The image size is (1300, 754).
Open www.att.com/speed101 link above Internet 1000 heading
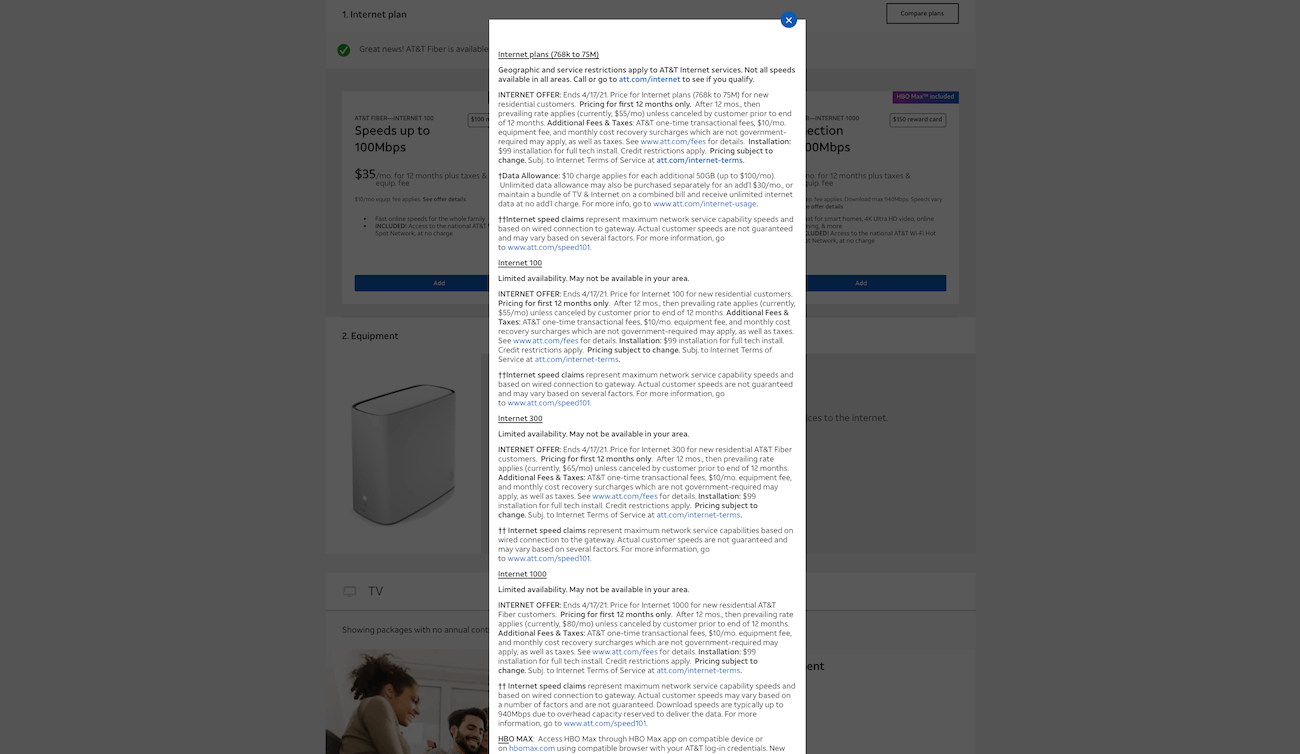coord(548,558)
